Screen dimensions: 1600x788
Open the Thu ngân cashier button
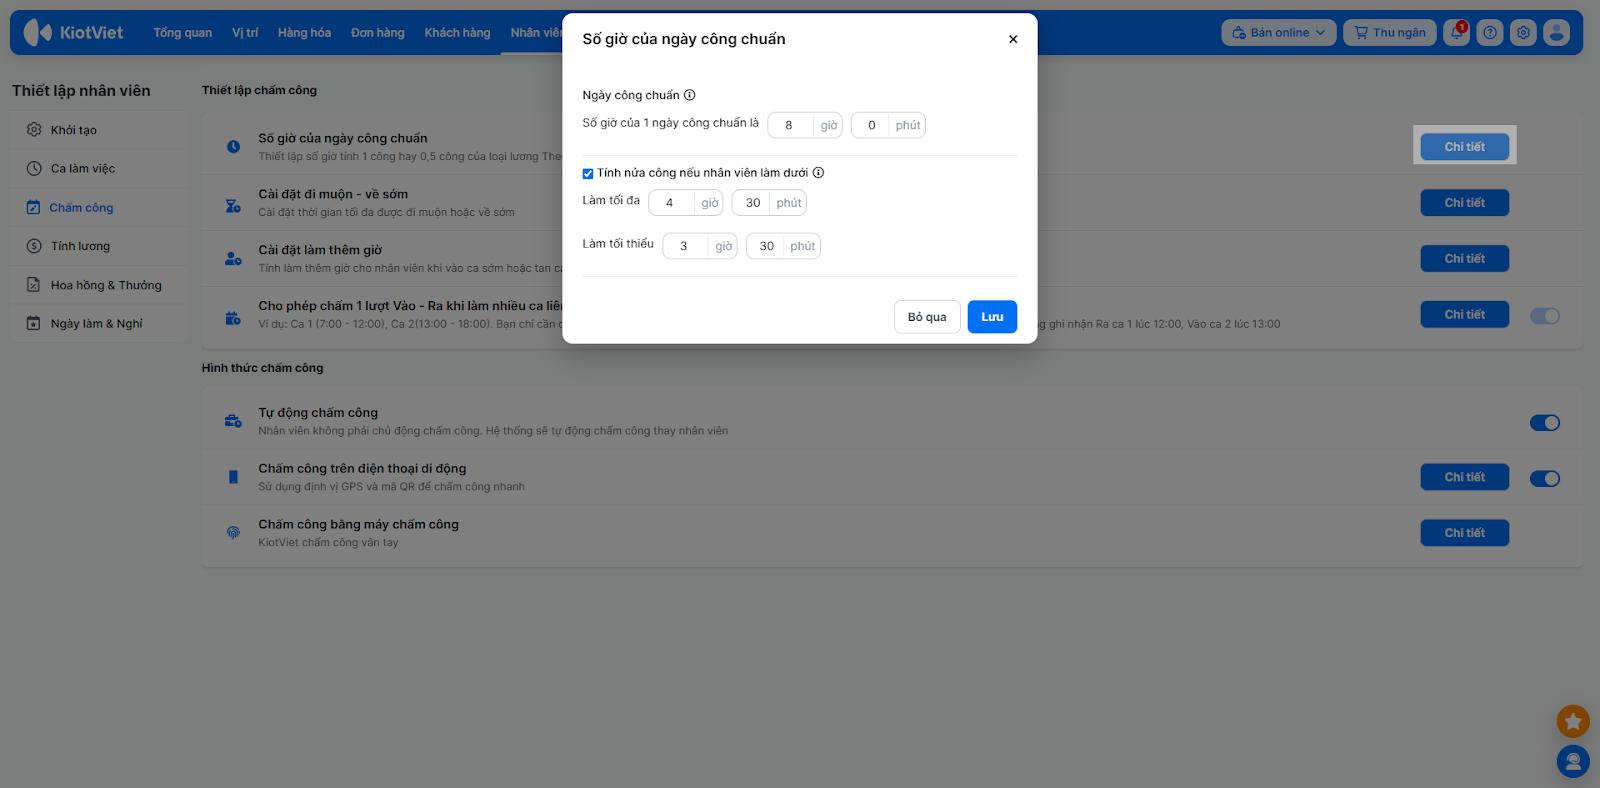1390,33
